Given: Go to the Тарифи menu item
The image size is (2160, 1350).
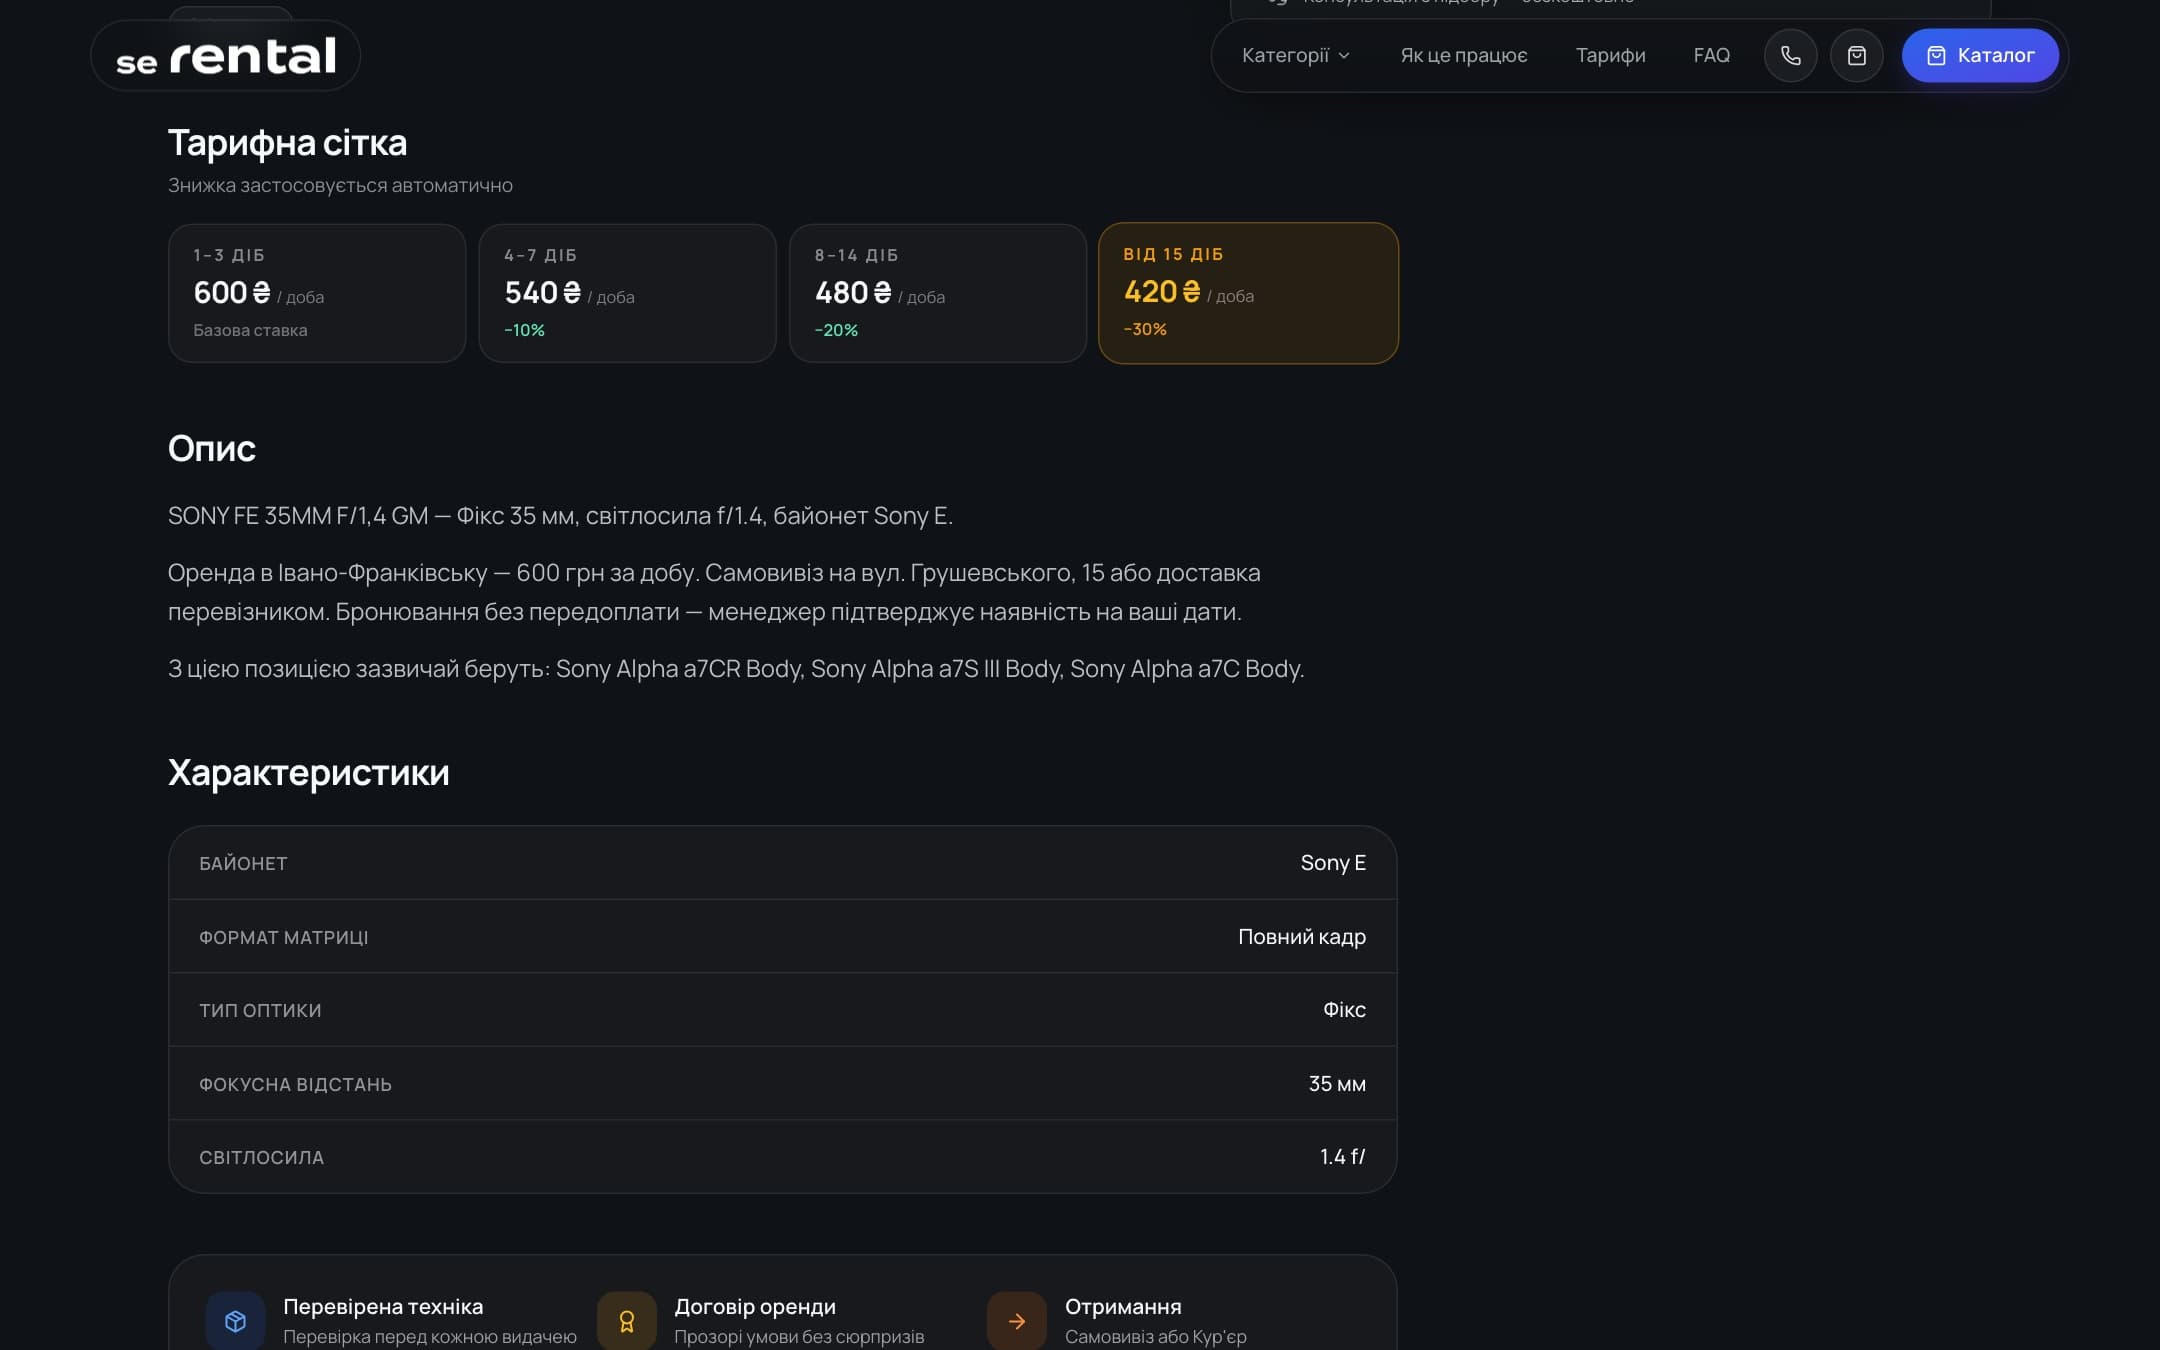Looking at the screenshot, I should pos(1610,56).
